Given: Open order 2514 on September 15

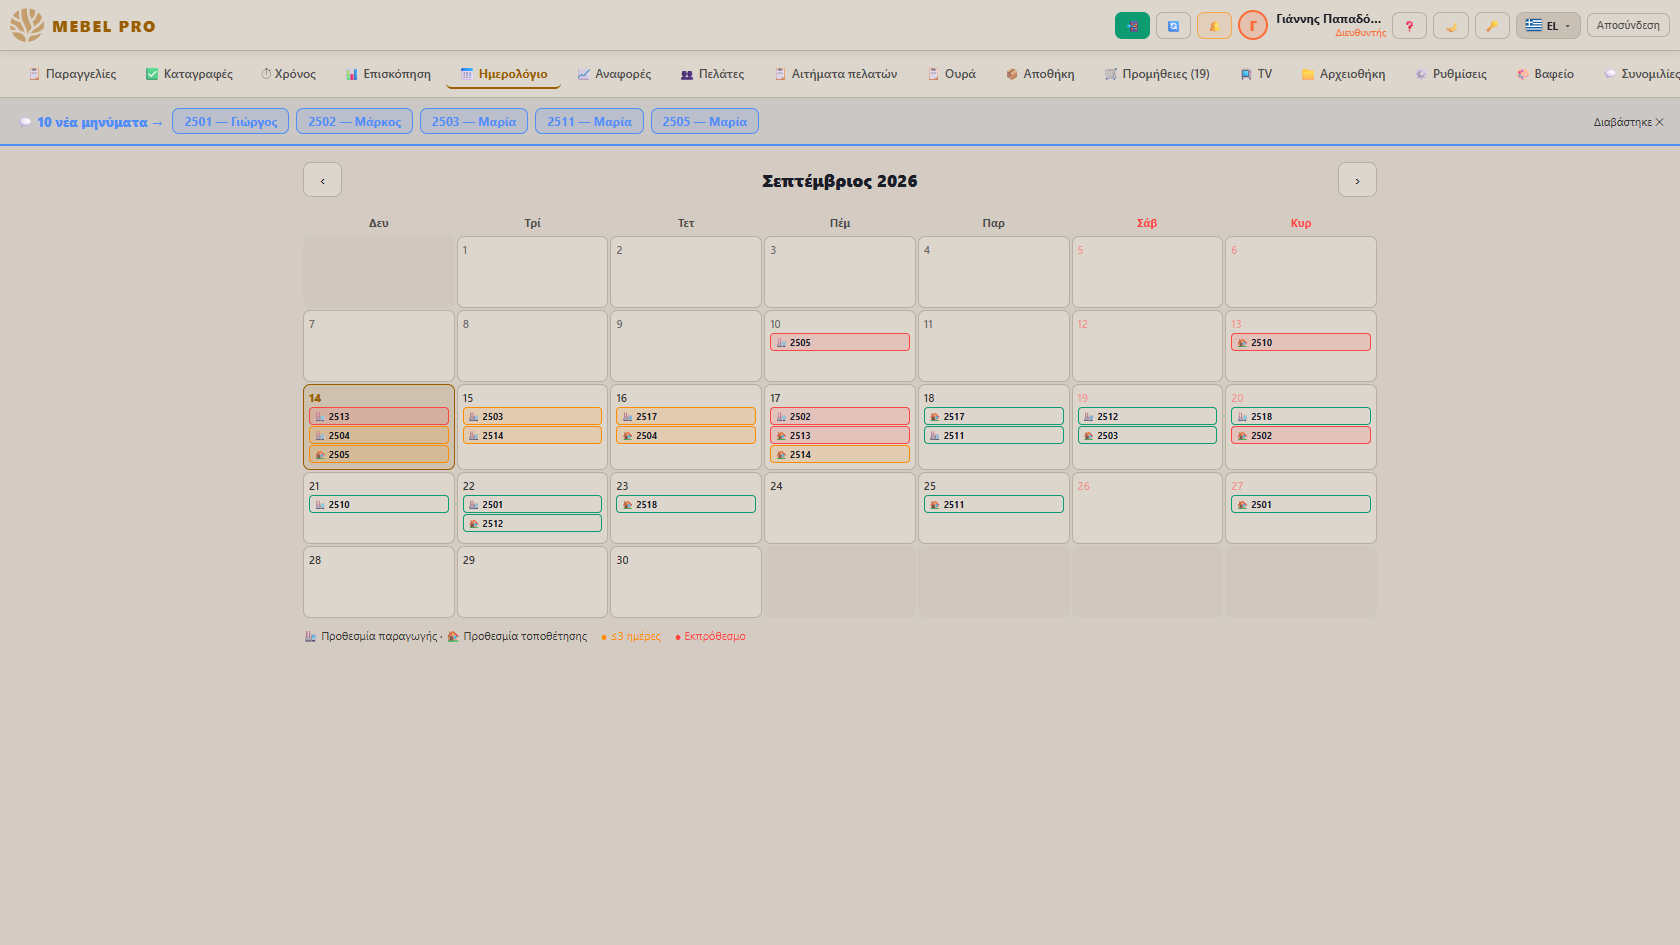Looking at the screenshot, I should (532, 435).
